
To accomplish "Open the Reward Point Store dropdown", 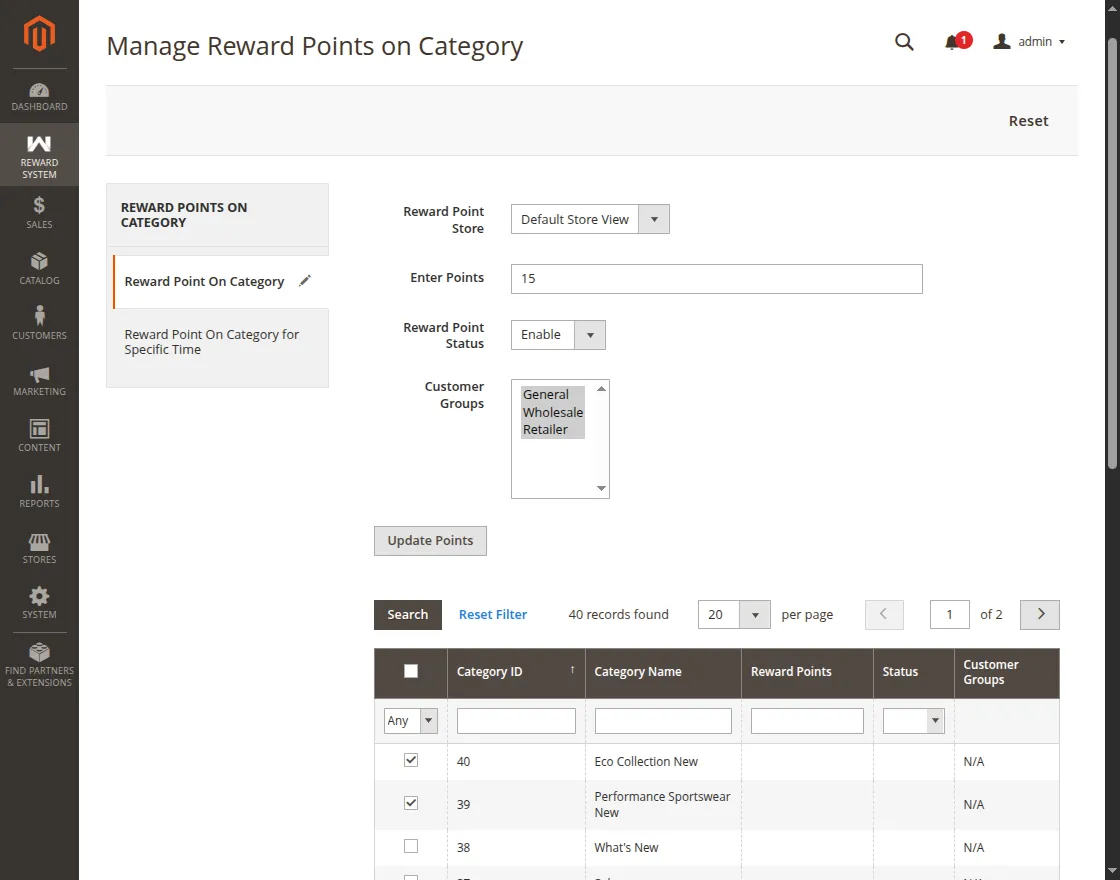I will pos(590,219).
